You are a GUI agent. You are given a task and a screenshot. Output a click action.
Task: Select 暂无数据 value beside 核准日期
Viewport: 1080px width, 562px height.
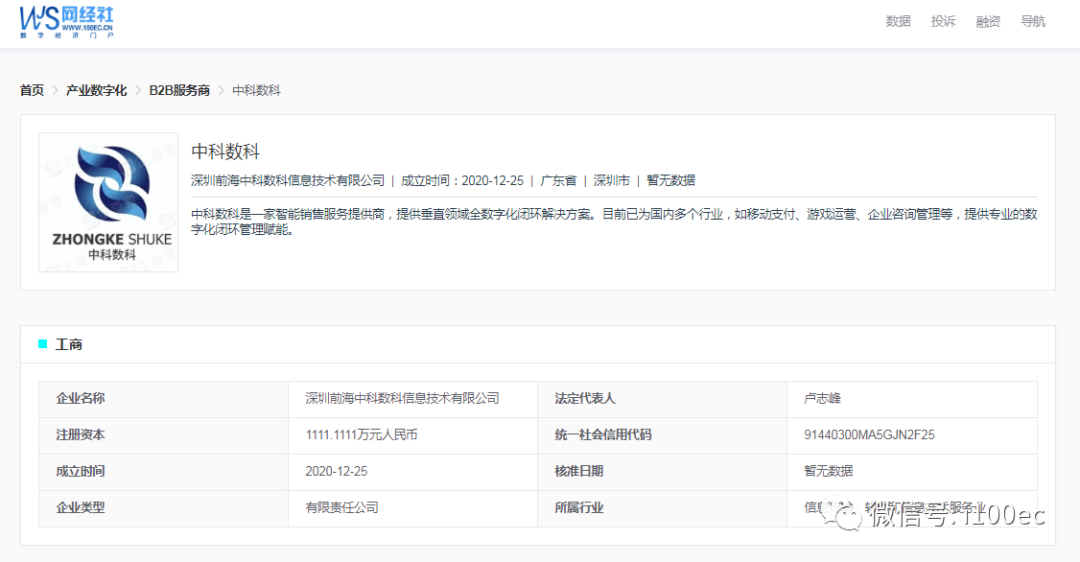point(912,472)
